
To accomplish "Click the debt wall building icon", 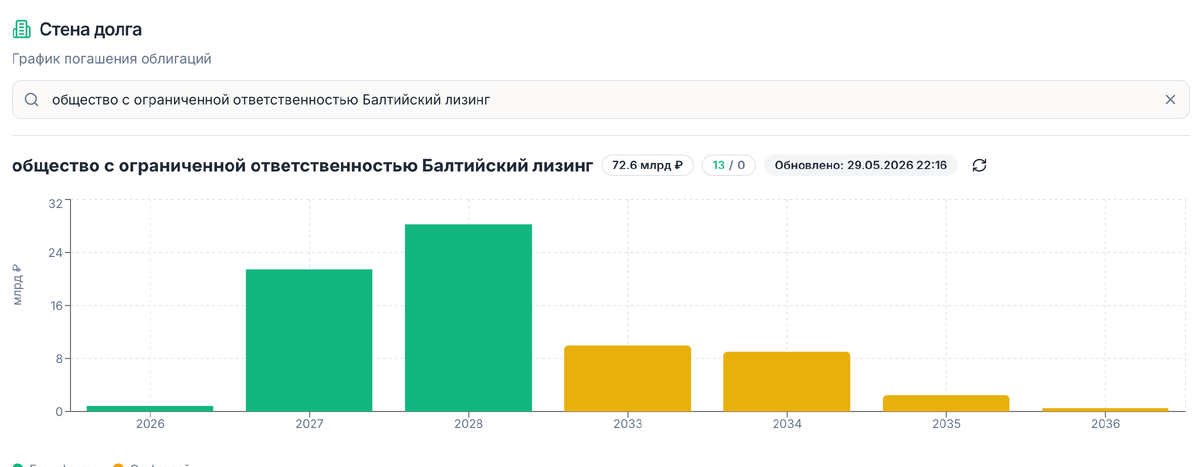I will coord(22,30).
